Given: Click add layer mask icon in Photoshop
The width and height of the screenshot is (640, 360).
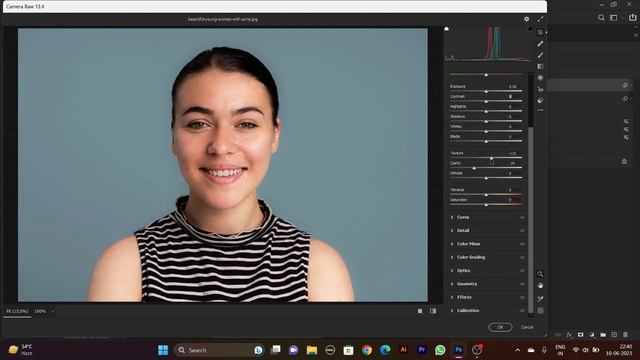Looking at the screenshot, I should tap(580, 335).
